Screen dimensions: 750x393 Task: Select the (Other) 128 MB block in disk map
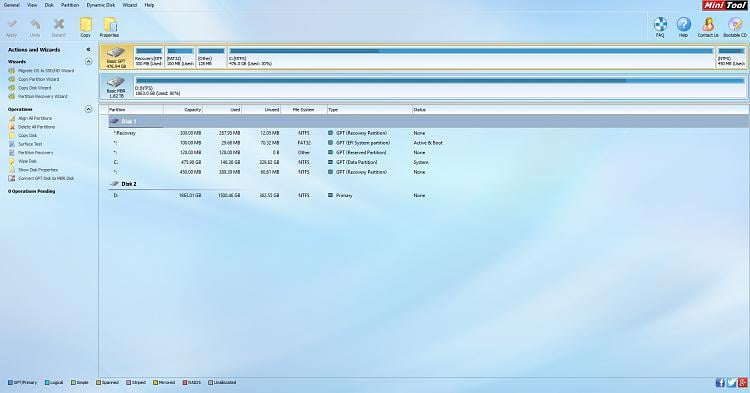pos(211,57)
